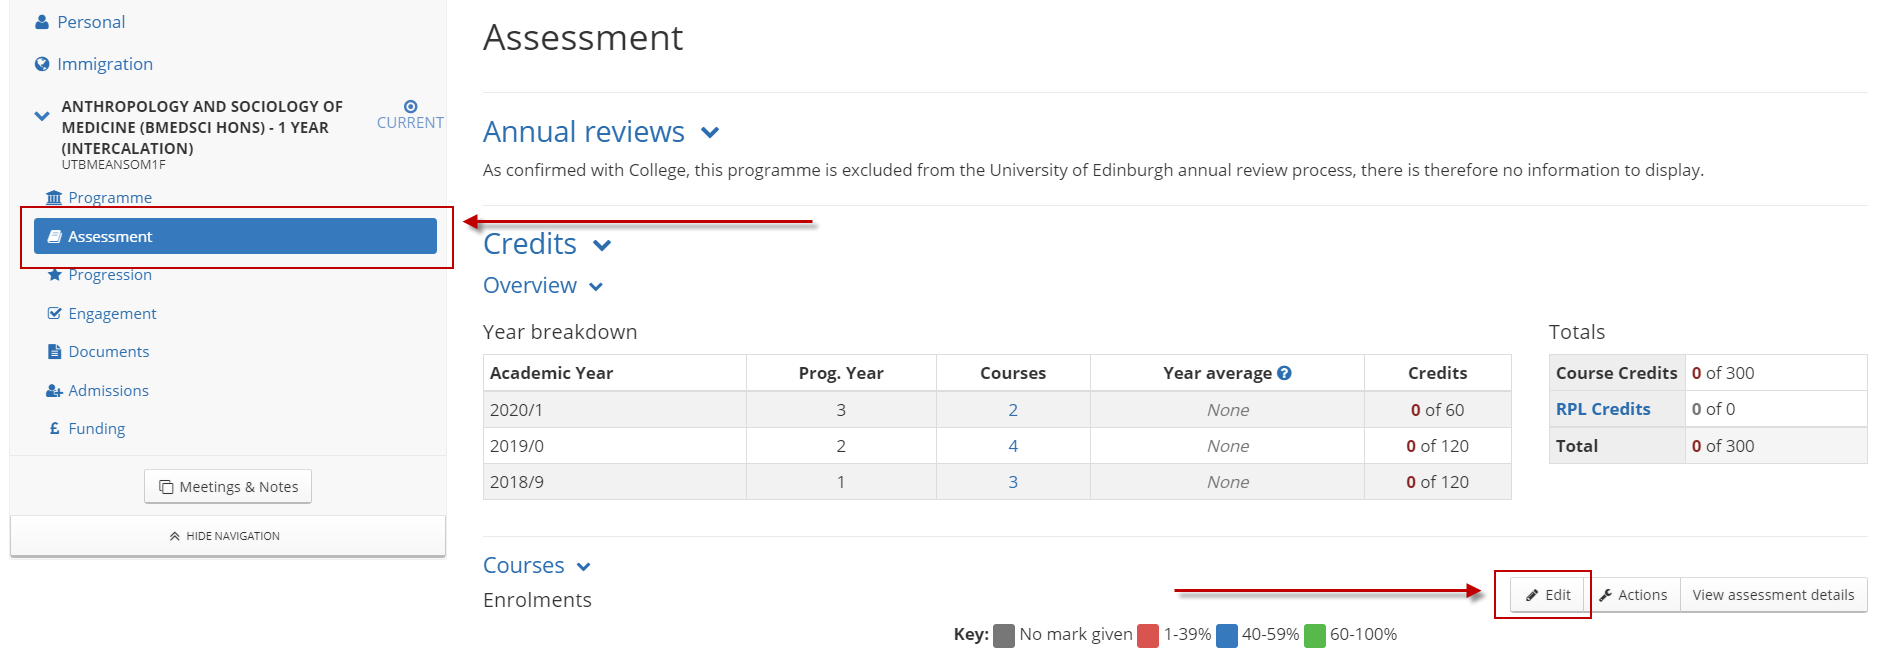This screenshot has height=654, width=1885.
Task: Click the Funding pound sign icon
Action: point(55,428)
